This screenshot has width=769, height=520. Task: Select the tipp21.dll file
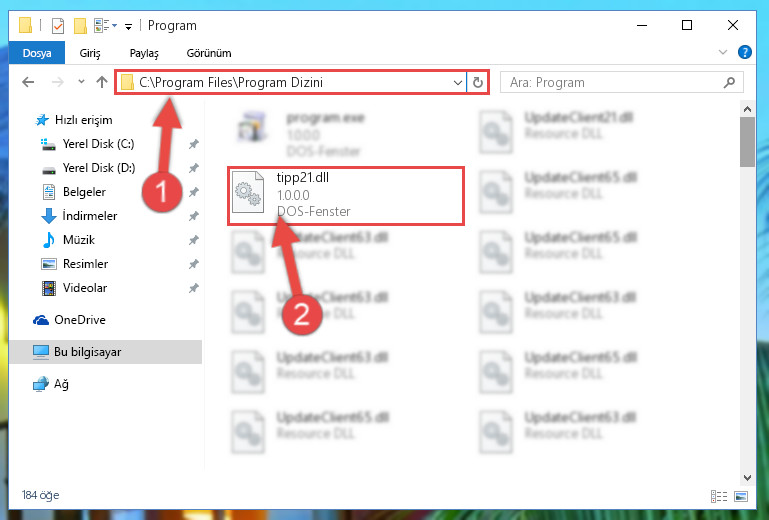point(345,196)
